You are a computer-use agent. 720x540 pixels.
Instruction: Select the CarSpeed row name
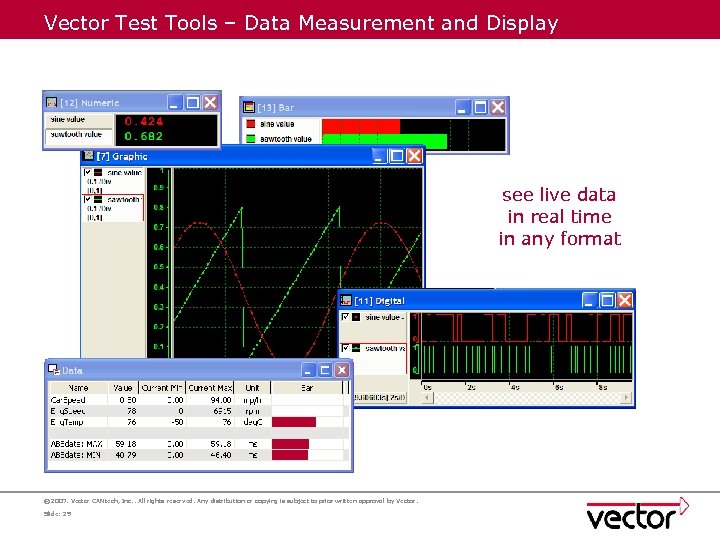[x=68, y=400]
